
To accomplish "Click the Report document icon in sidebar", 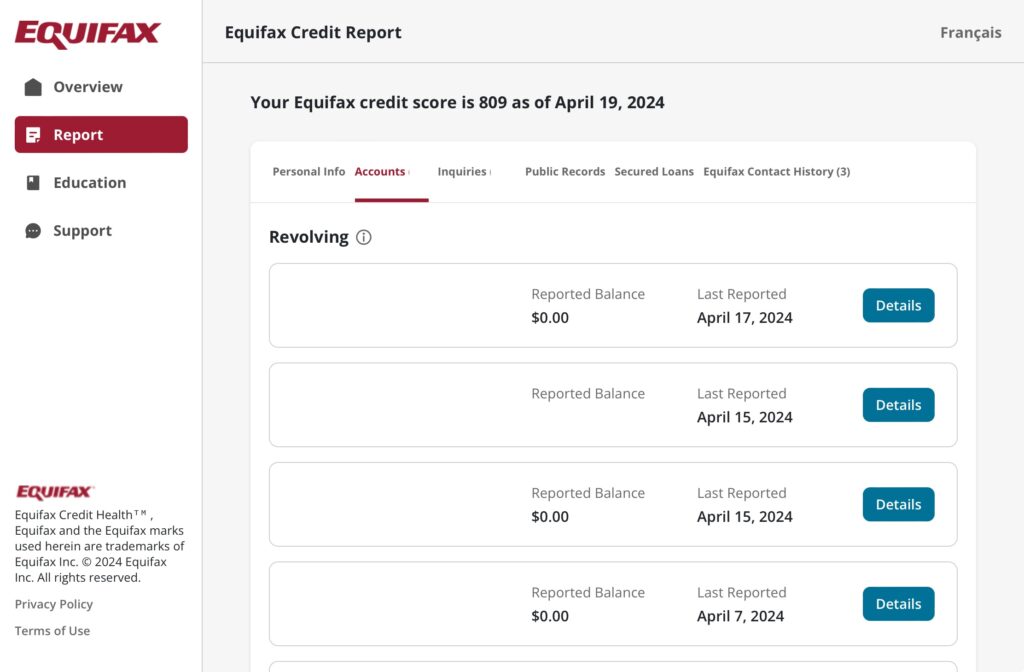I will pos(33,135).
